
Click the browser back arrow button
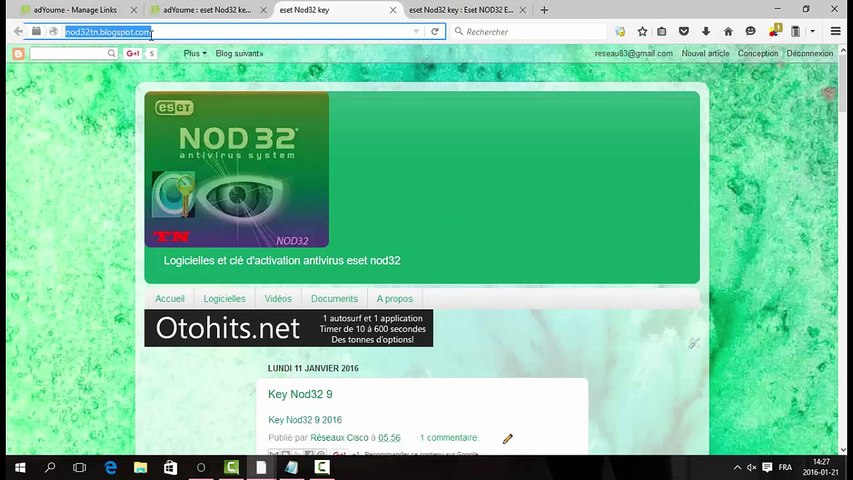18,32
